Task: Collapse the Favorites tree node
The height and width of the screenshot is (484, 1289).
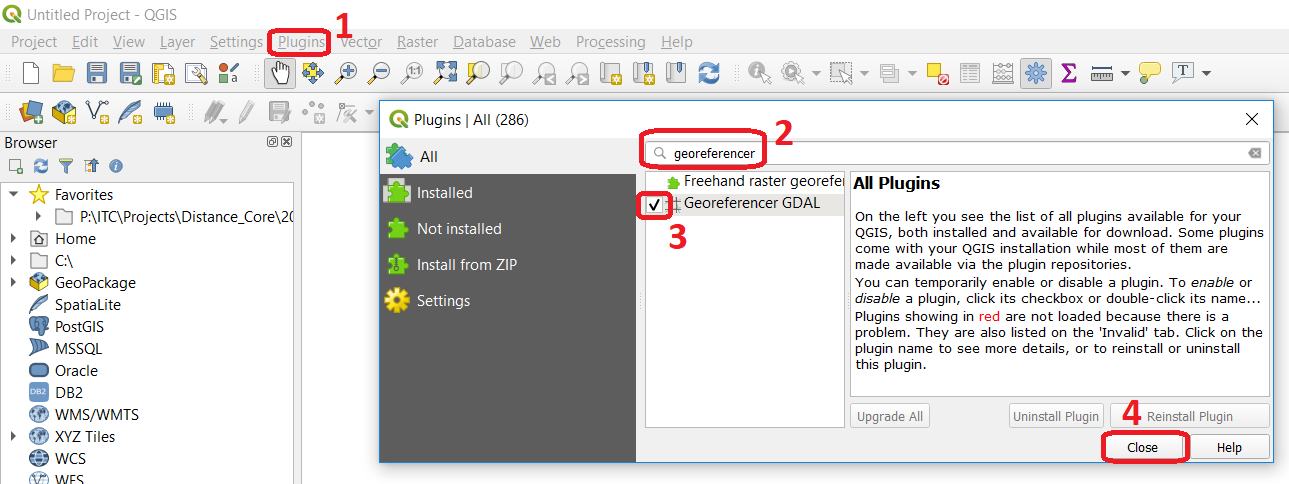Action: [x=14, y=195]
